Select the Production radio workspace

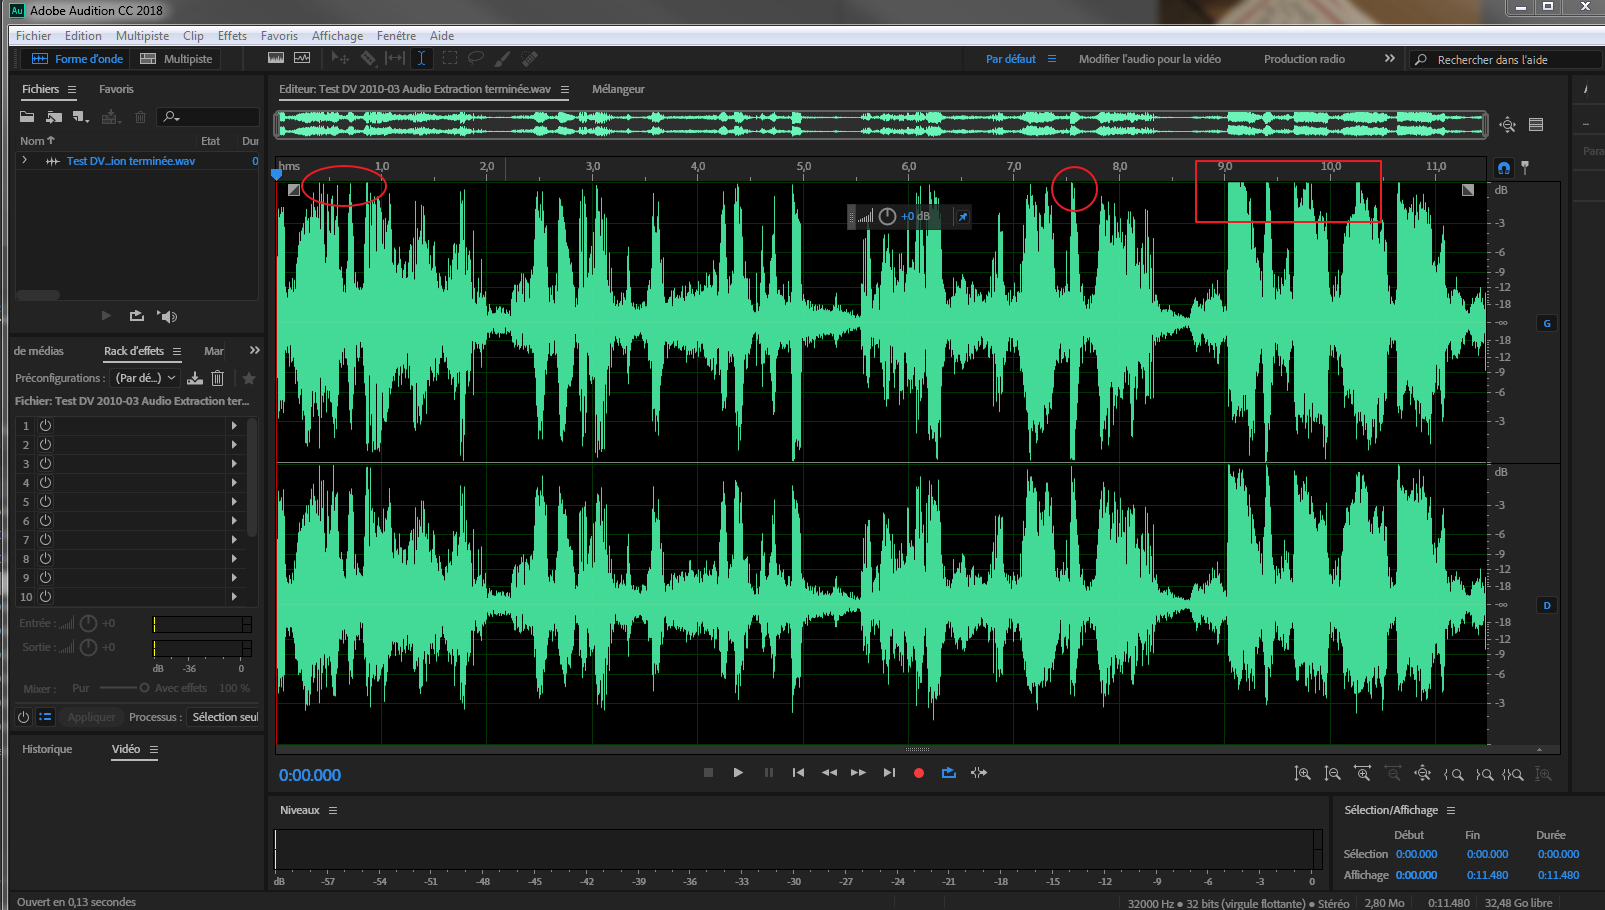click(x=1303, y=59)
